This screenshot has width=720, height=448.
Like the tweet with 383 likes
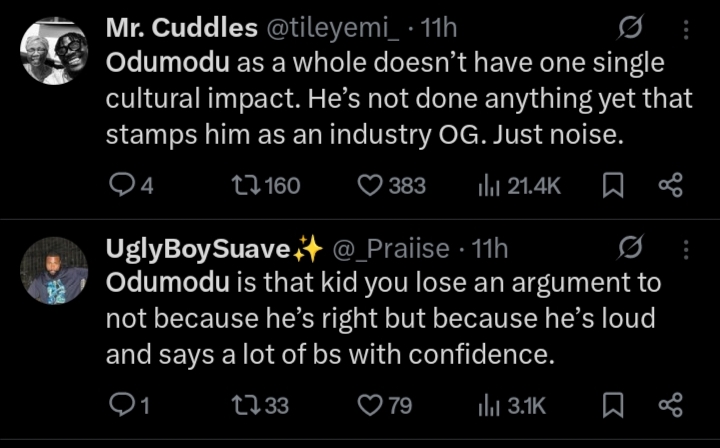point(371,185)
